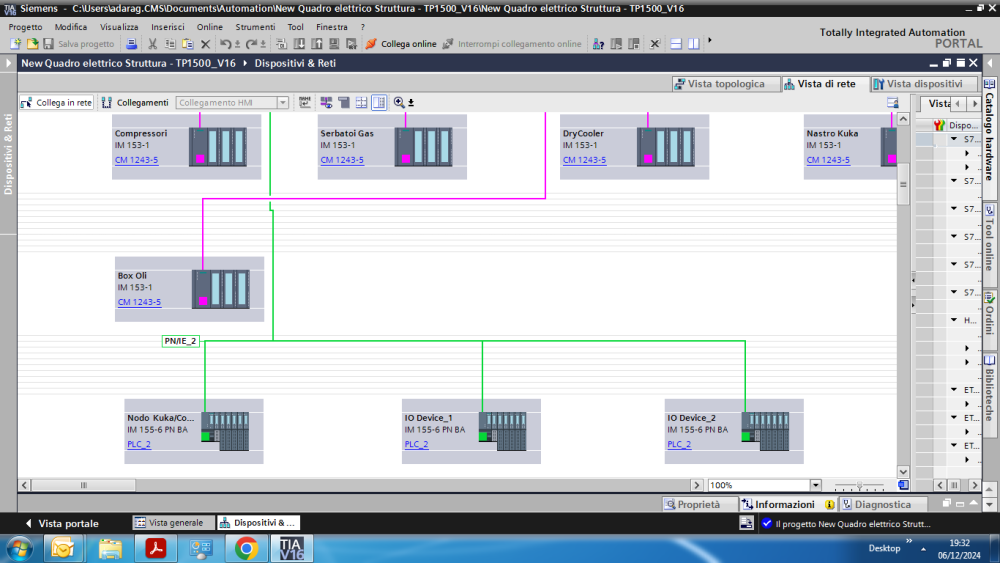Click the Copy toolbar icon
This screenshot has height=563, width=1000.
pyautogui.click(x=170, y=44)
